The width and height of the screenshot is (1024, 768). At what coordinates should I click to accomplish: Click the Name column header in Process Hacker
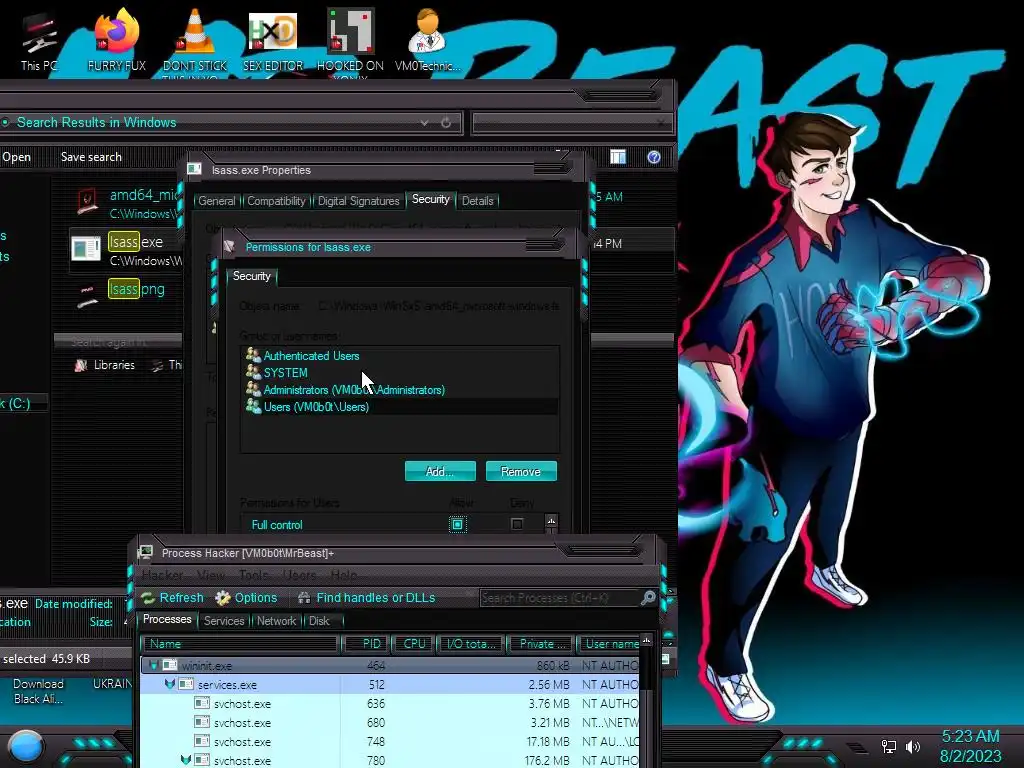(x=240, y=644)
